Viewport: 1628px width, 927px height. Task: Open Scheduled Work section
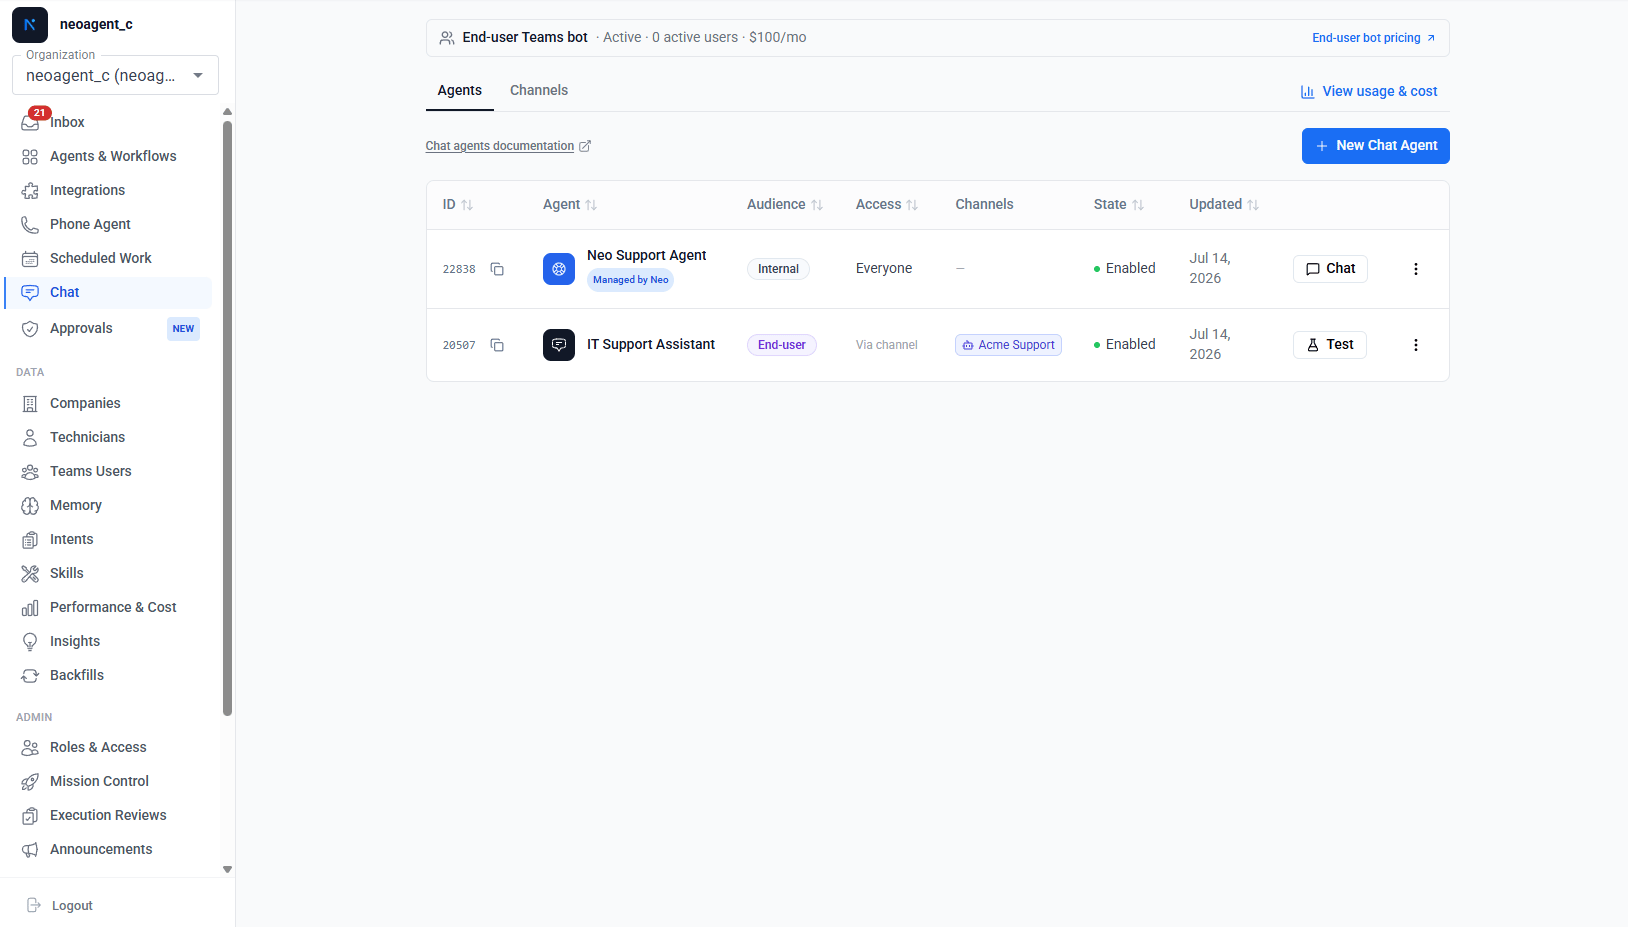pos(108,258)
